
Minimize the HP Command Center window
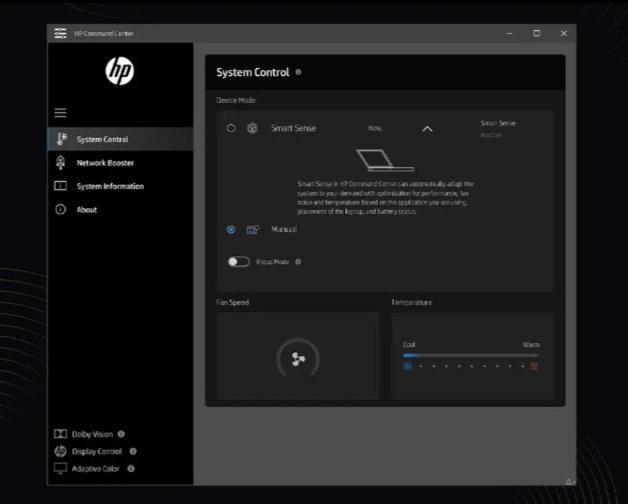click(509, 33)
